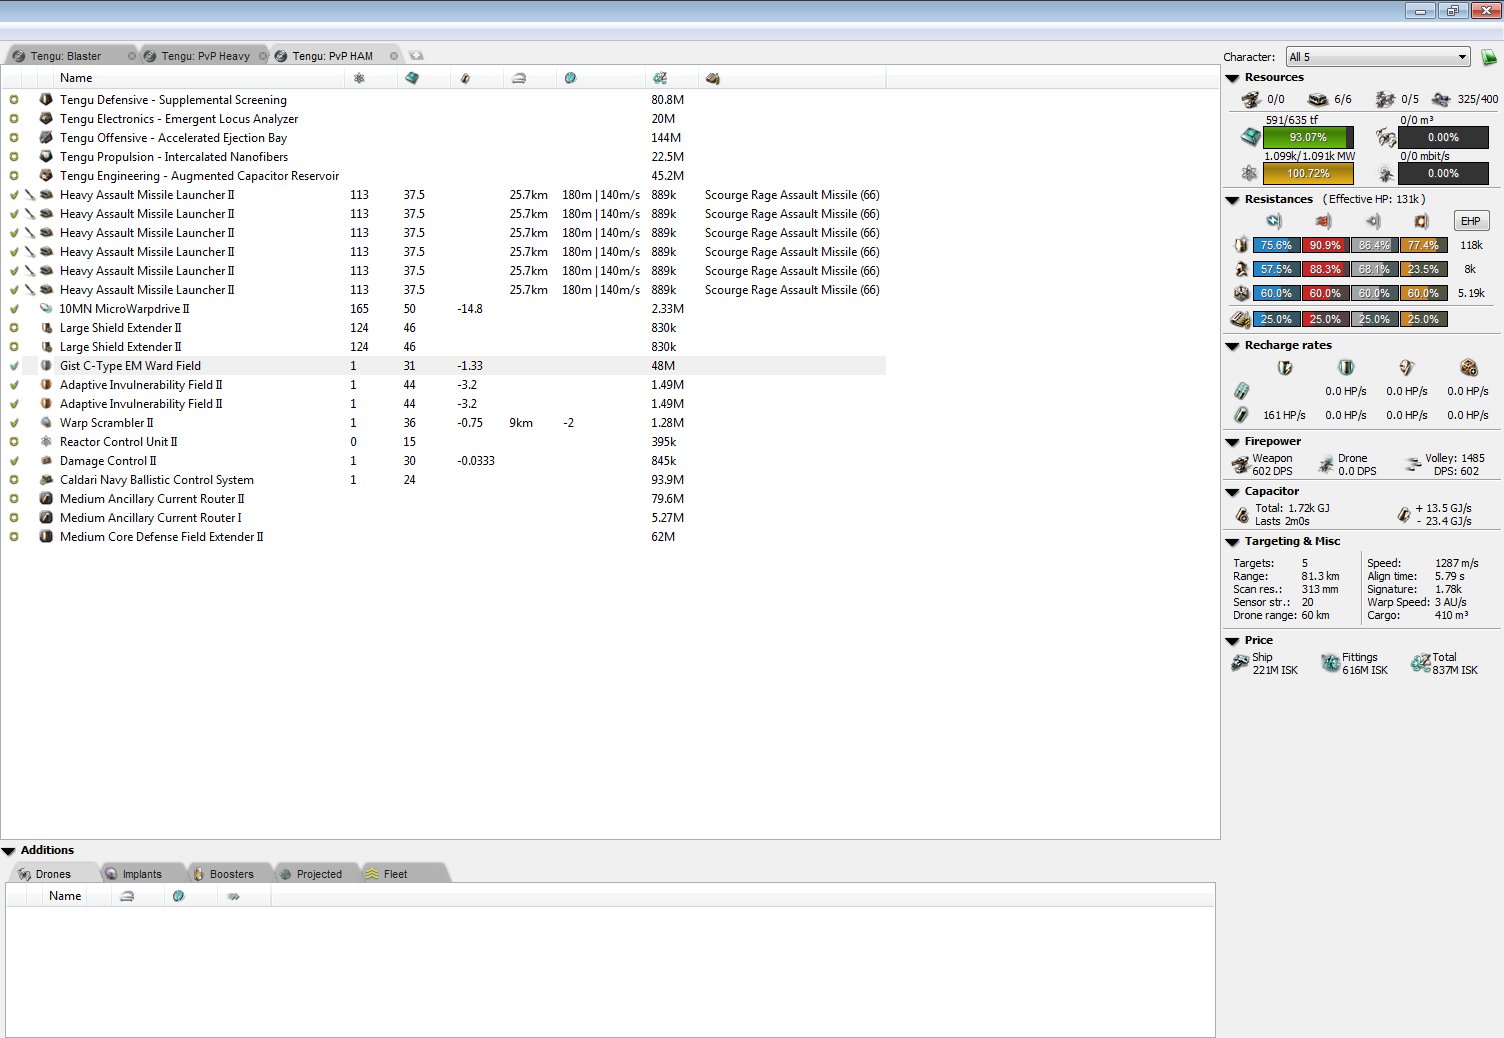Toggle the Medium Core Defense Field Extender II state indicator

[x=14, y=537]
